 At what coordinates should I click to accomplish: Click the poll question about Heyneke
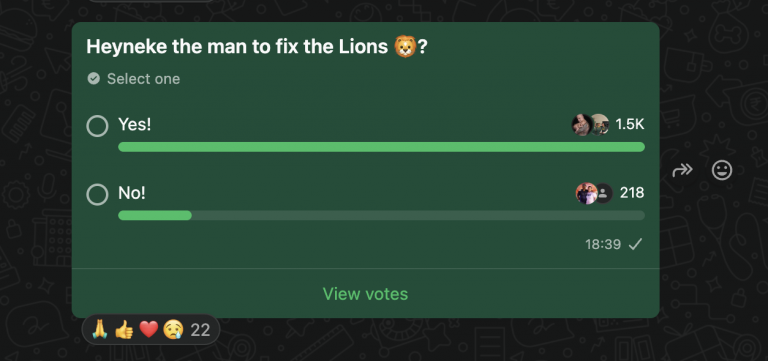tap(257, 48)
